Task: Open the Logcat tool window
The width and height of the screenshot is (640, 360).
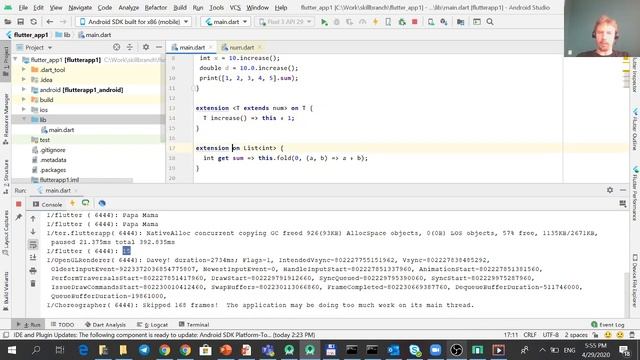Action: [153, 324]
